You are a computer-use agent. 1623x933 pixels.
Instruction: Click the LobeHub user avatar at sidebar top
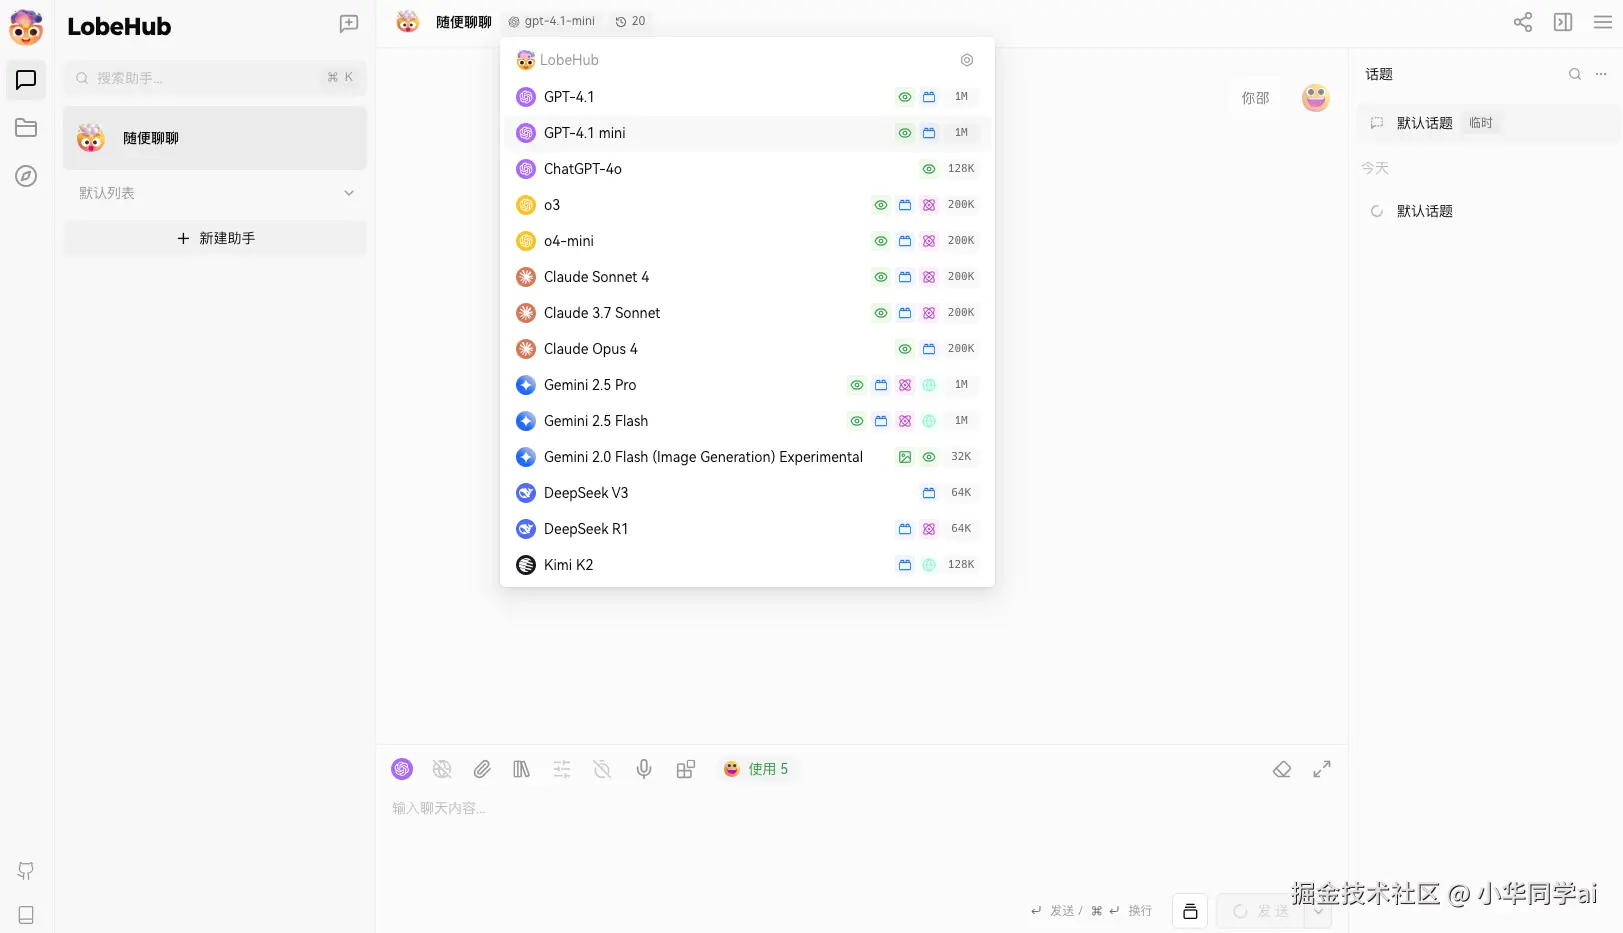26,27
